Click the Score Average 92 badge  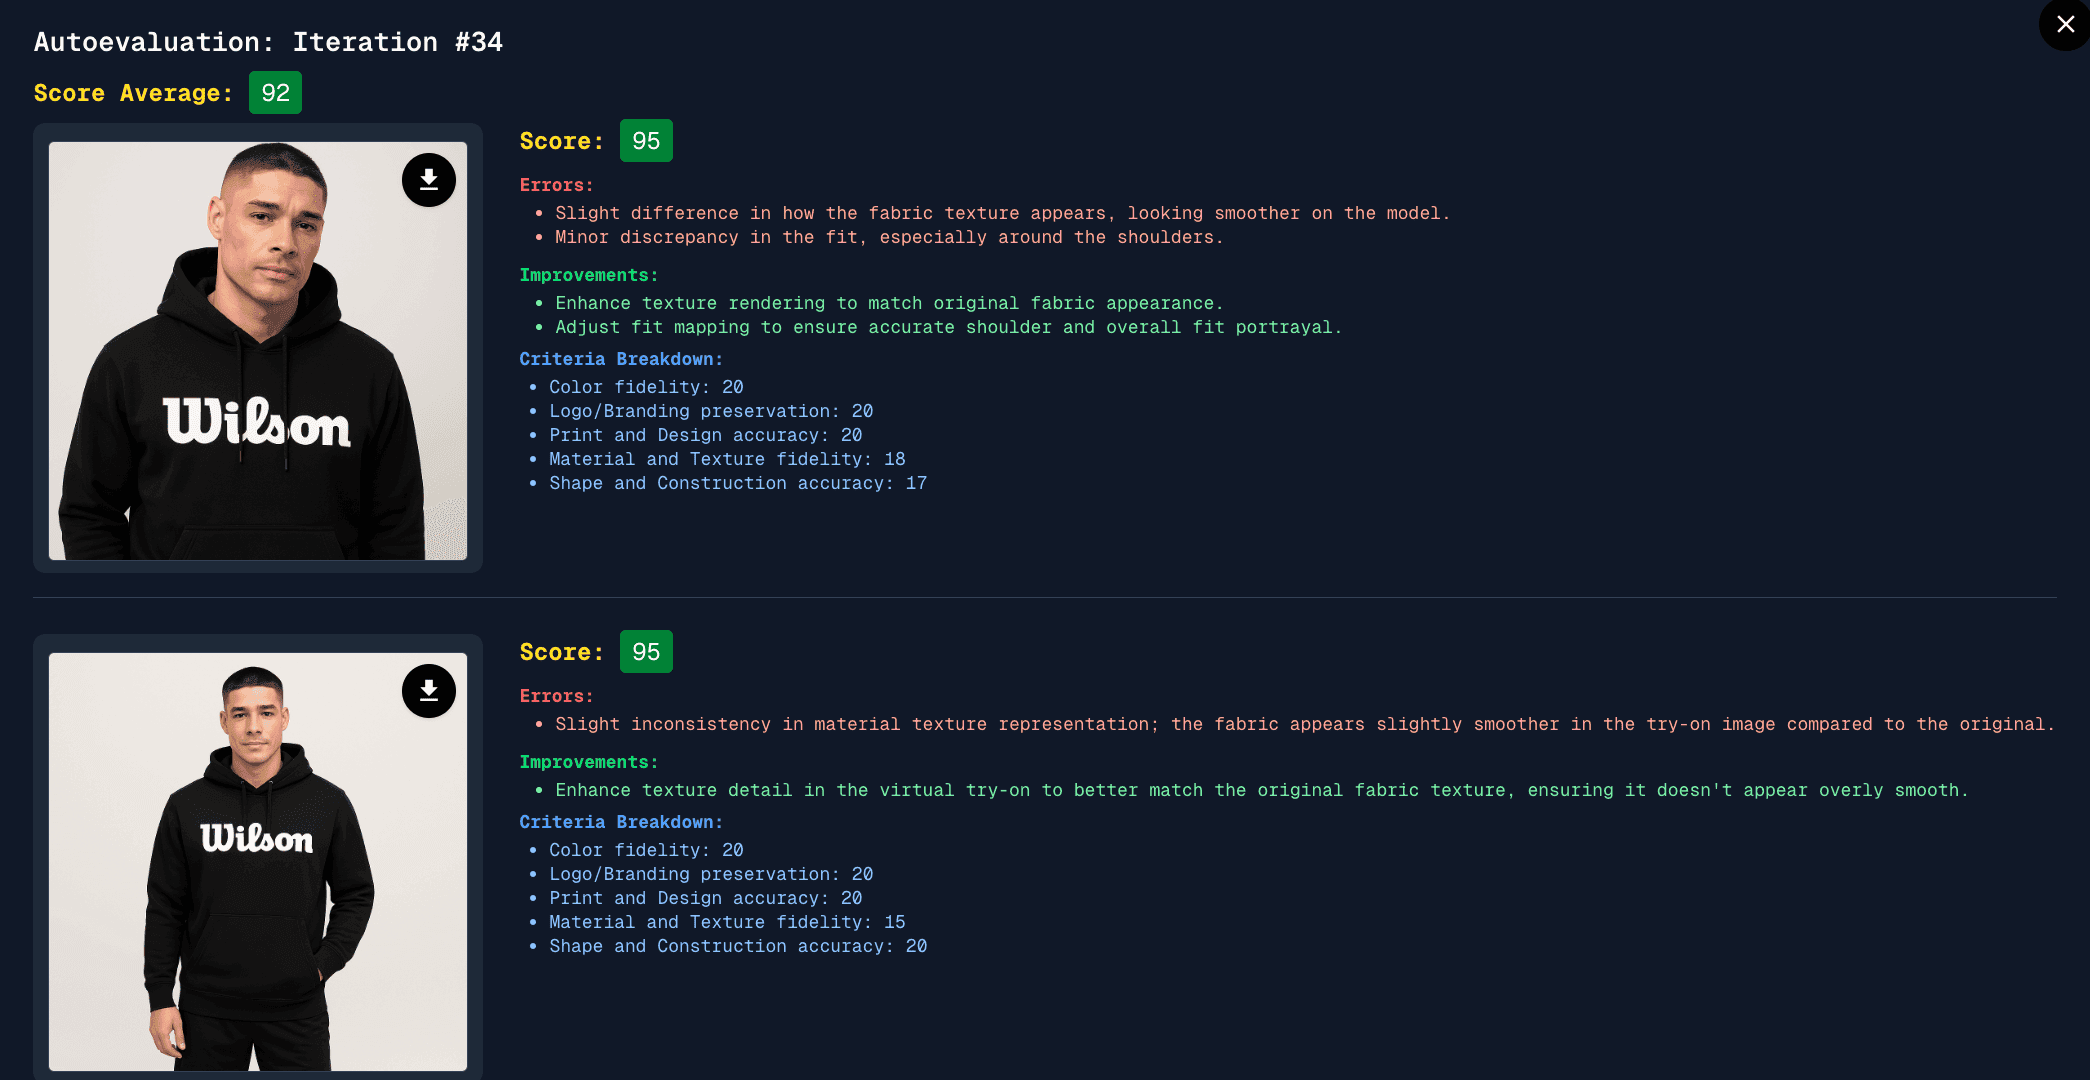[x=275, y=93]
